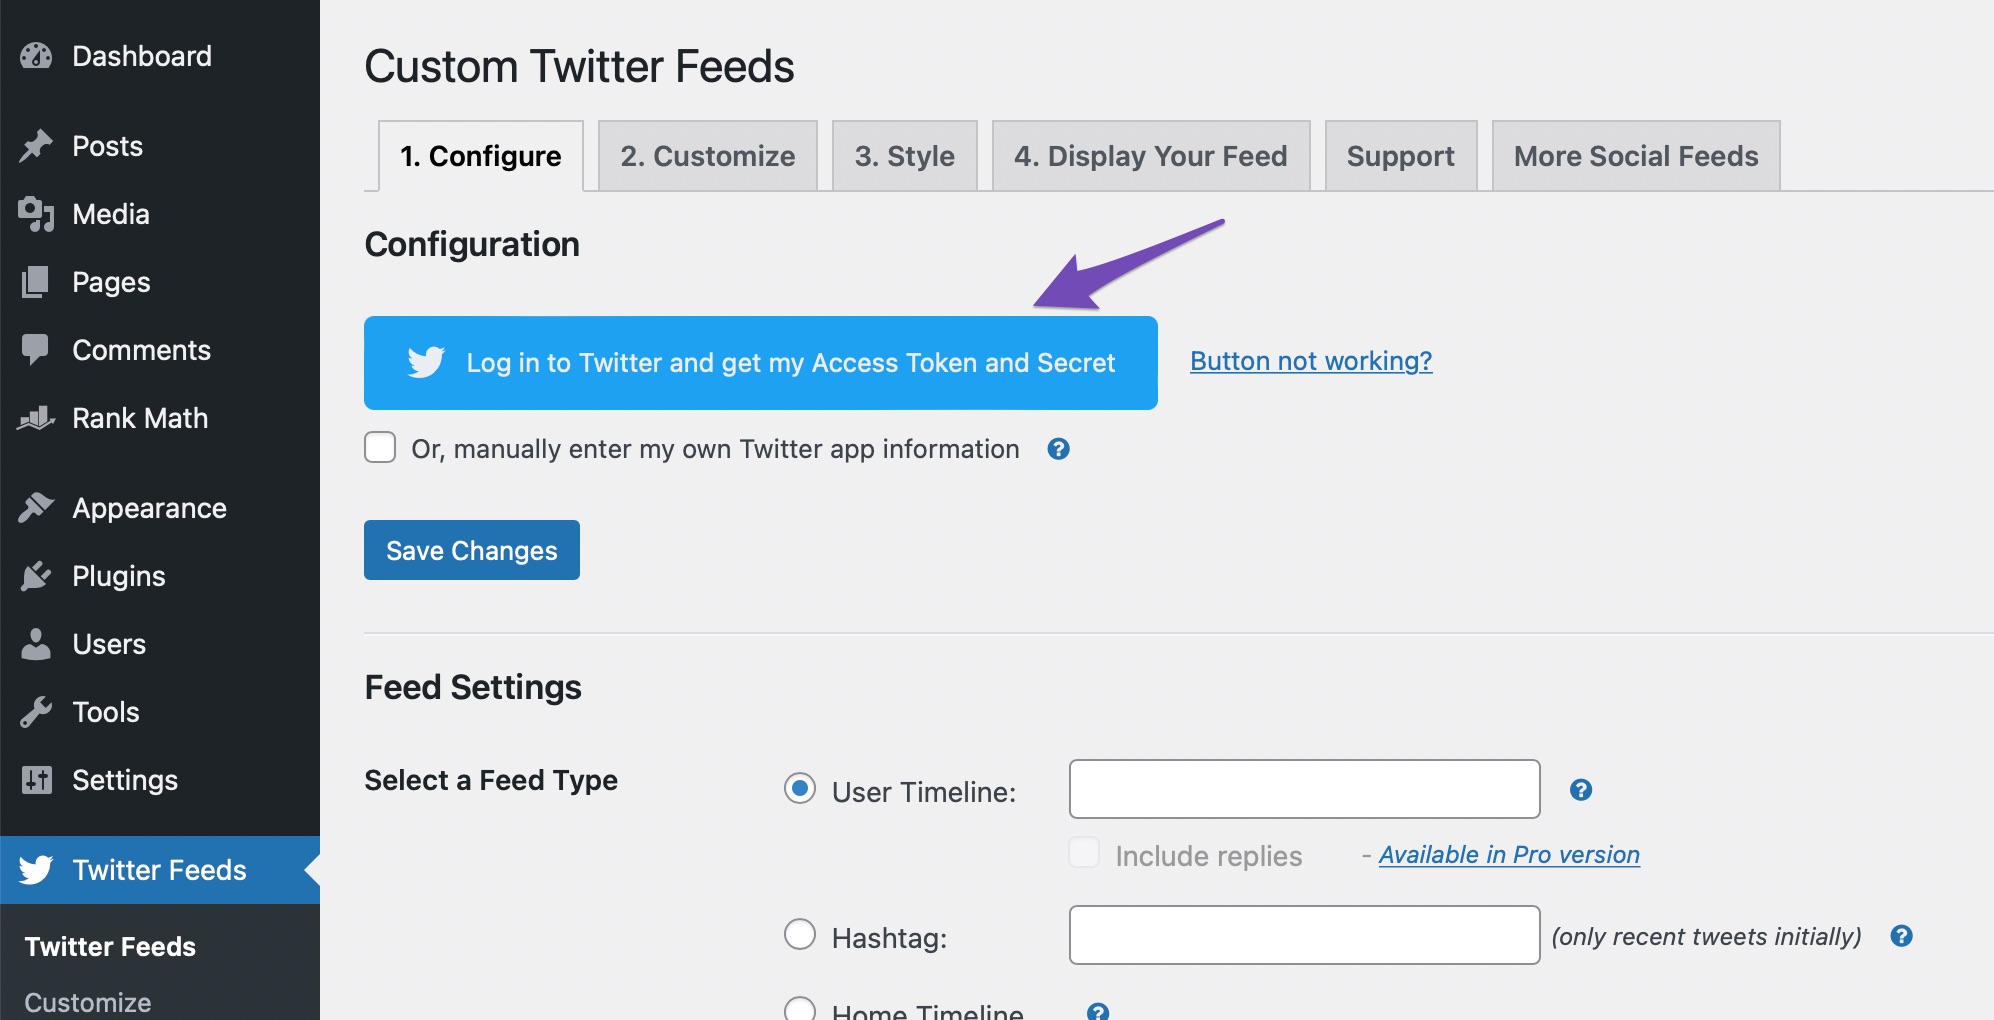The height and width of the screenshot is (1020, 1994).
Task: Select Home Timeline radio button
Action: tap(800, 1008)
